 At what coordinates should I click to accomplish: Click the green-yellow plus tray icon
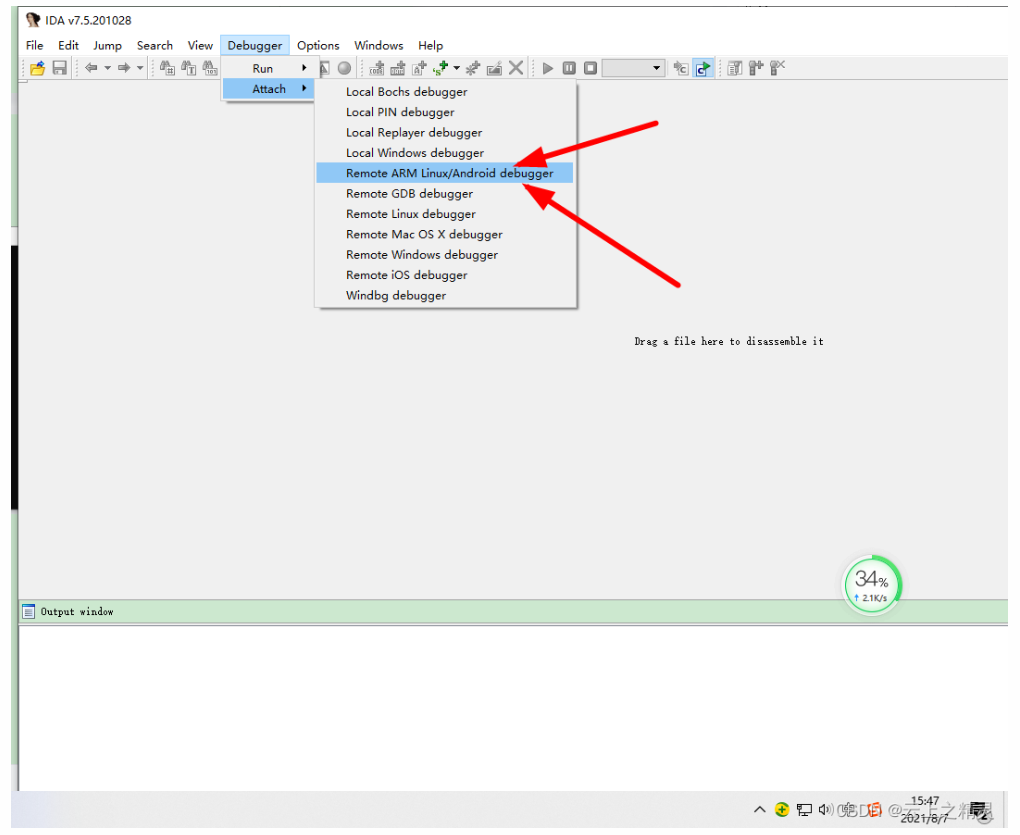[x=782, y=810]
